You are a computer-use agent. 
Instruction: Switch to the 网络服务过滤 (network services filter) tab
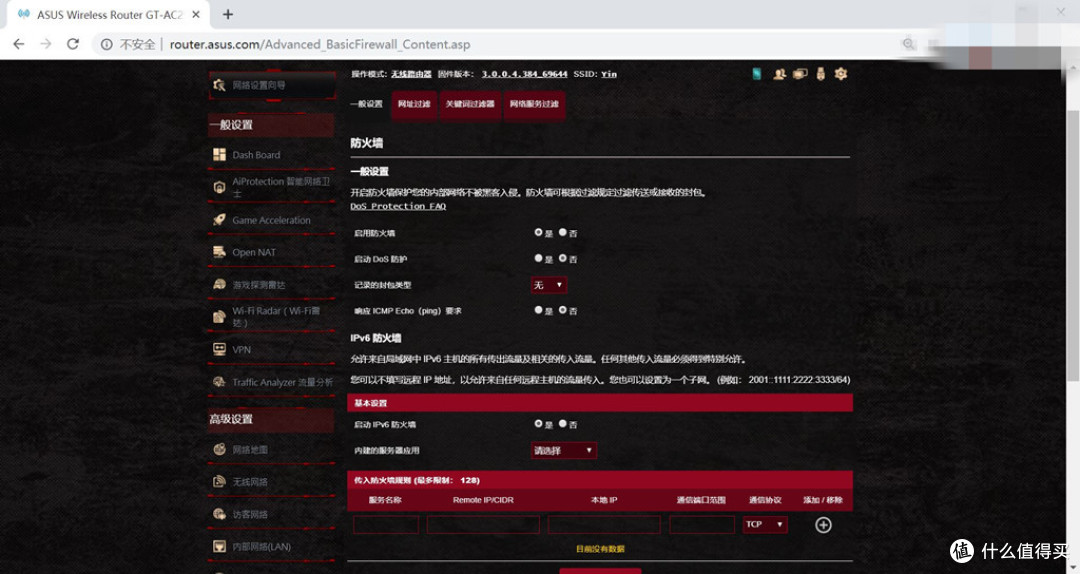534,105
